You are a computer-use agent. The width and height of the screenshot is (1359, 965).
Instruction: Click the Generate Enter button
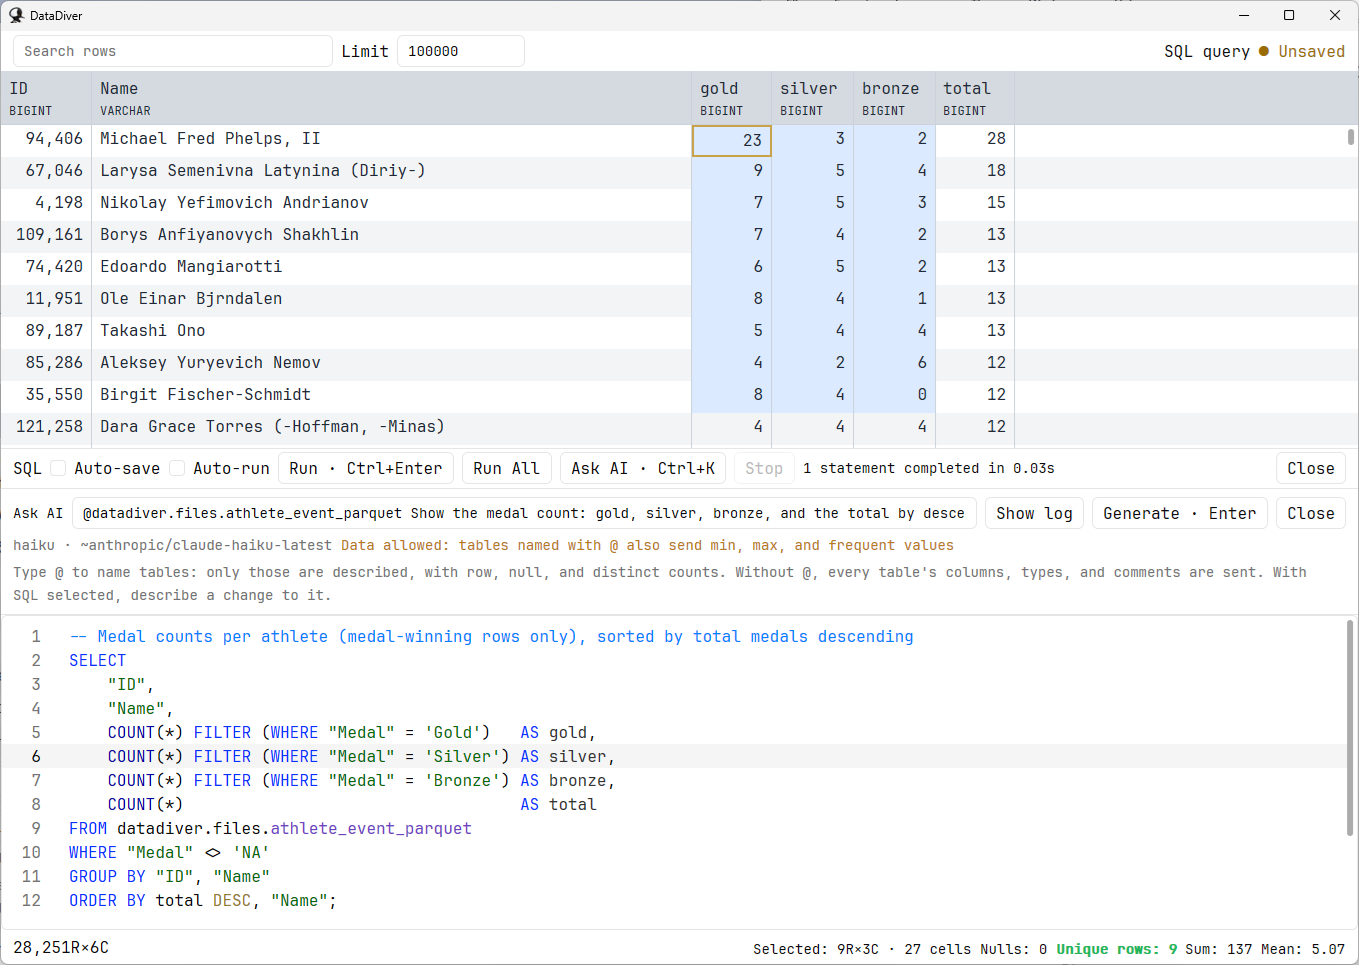coord(1180,513)
